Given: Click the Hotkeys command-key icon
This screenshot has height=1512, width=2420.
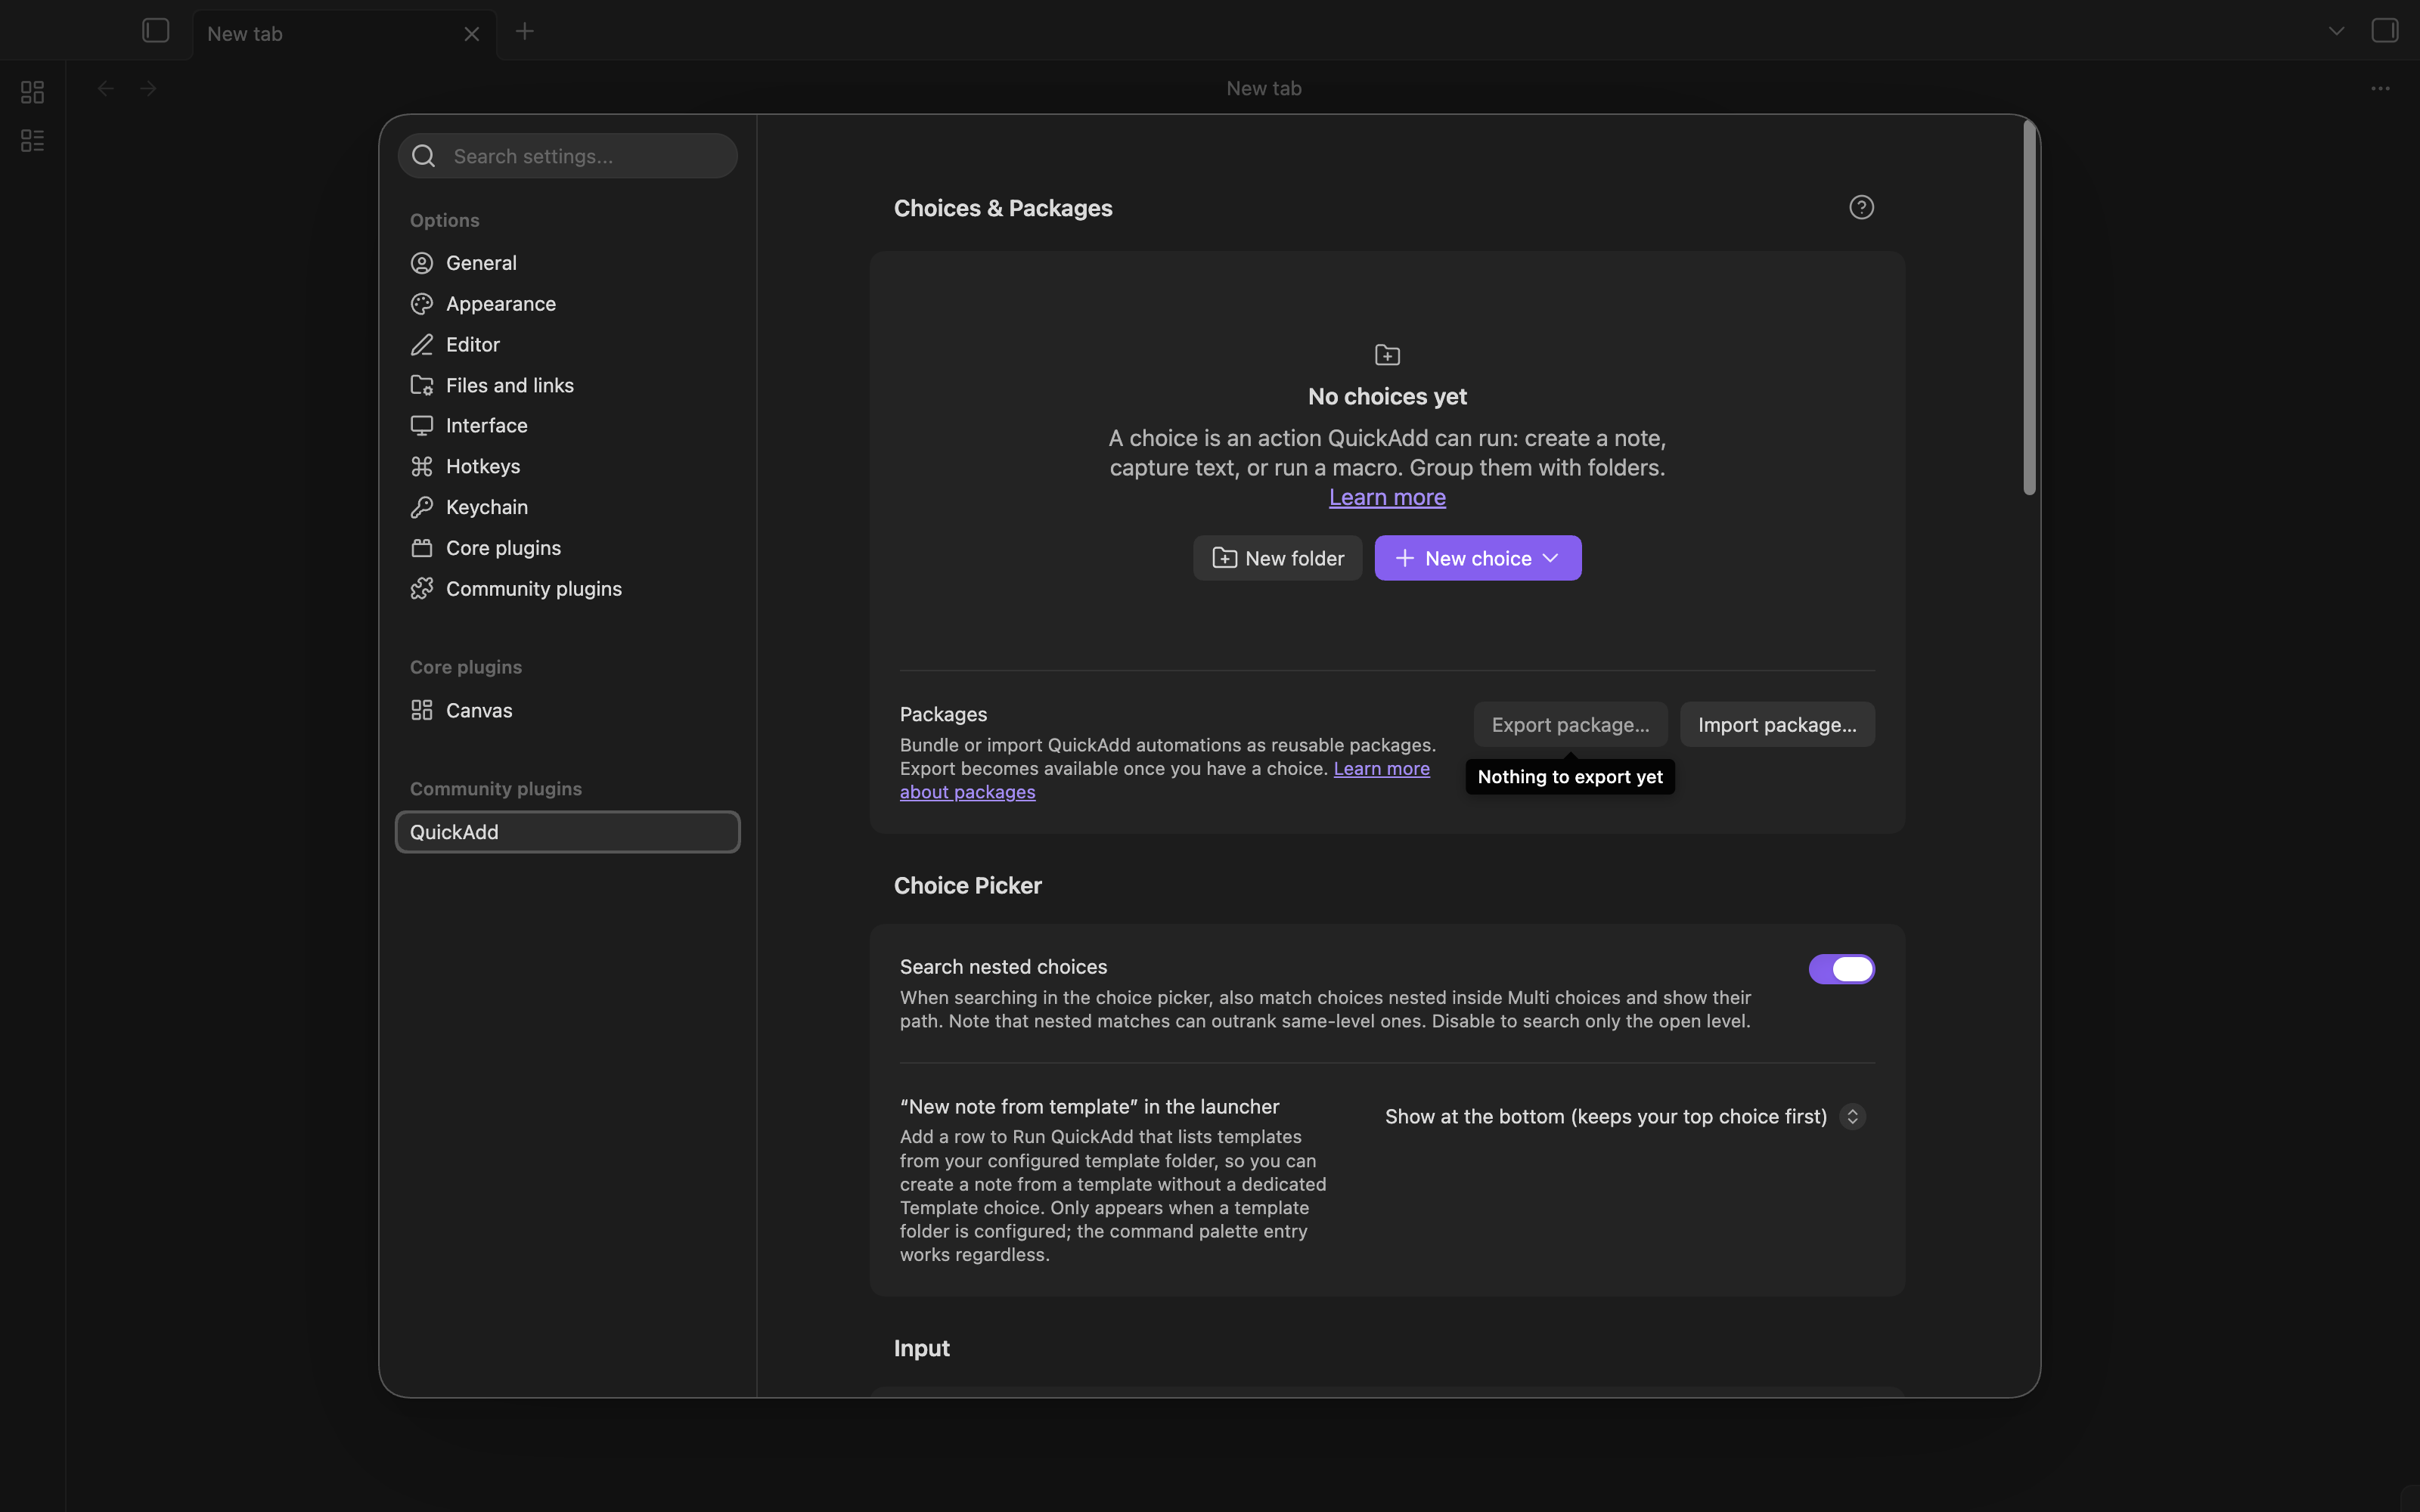Looking at the screenshot, I should tap(422, 467).
